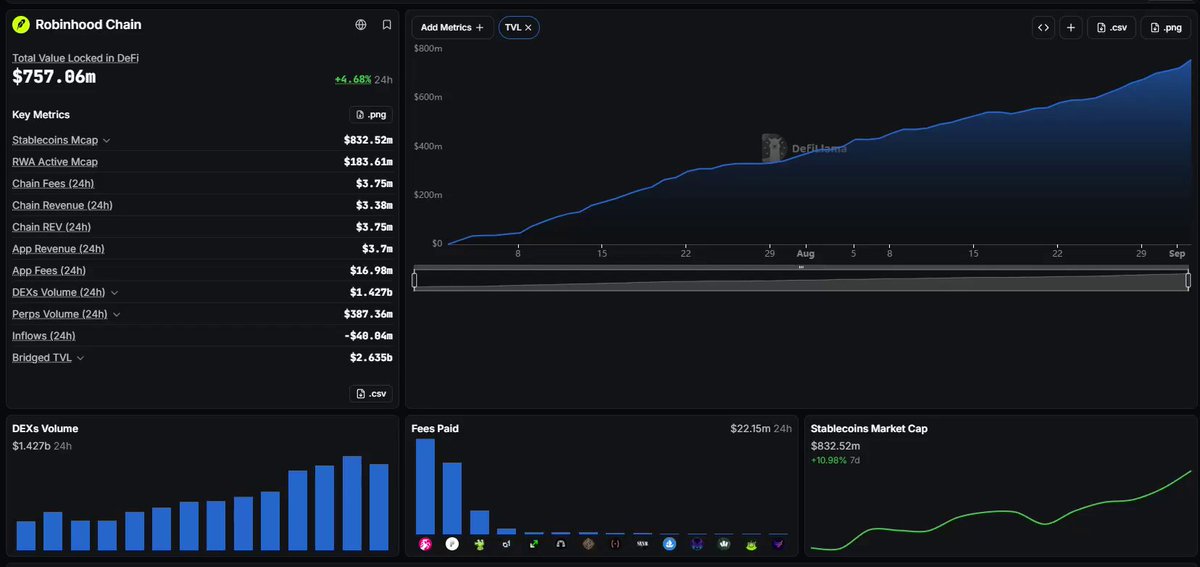Click the Fees Paid card title

pyautogui.click(x=435, y=429)
